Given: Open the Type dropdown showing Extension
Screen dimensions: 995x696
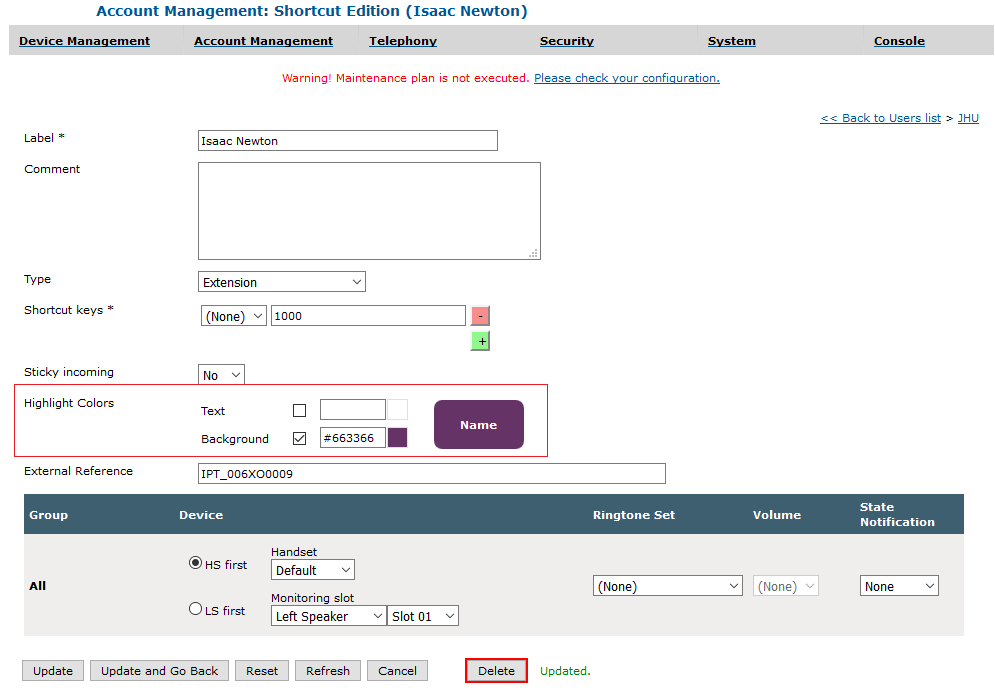Looking at the screenshot, I should point(282,282).
